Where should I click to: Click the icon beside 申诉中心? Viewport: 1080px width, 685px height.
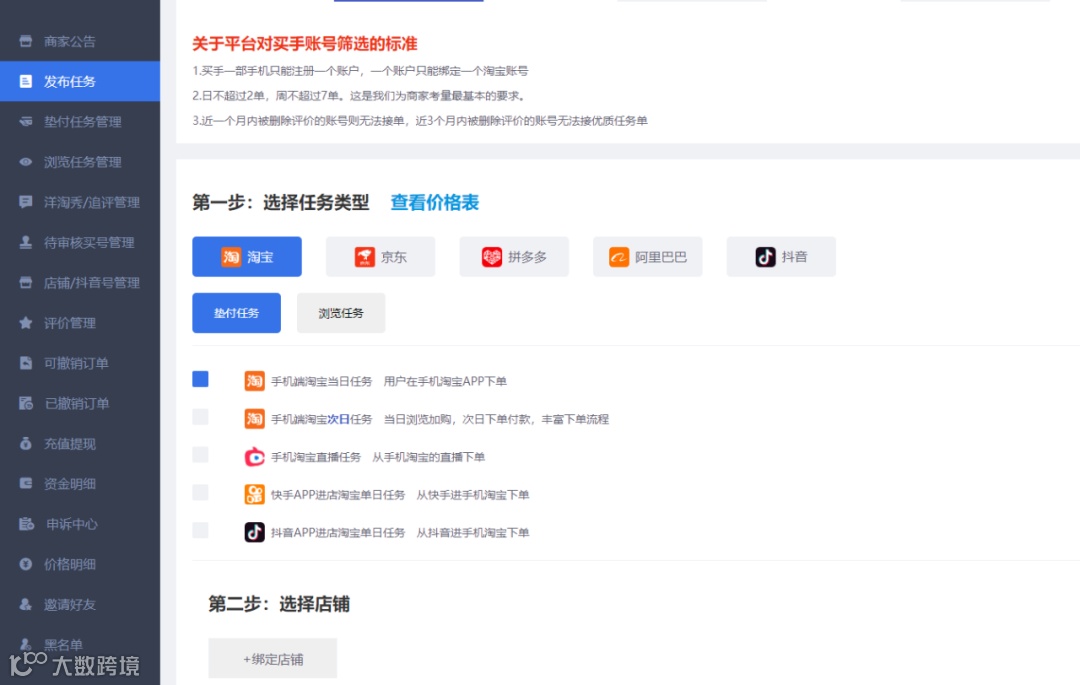[x=26, y=525]
